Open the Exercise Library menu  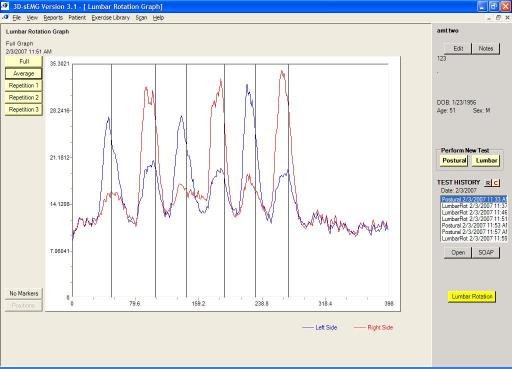[x=110, y=18]
